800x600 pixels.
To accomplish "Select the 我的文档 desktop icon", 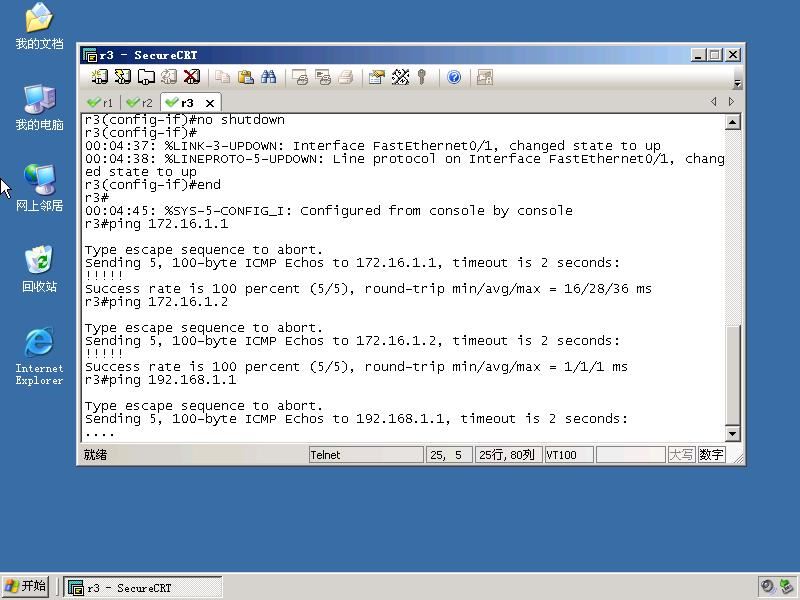I will 39,26.
